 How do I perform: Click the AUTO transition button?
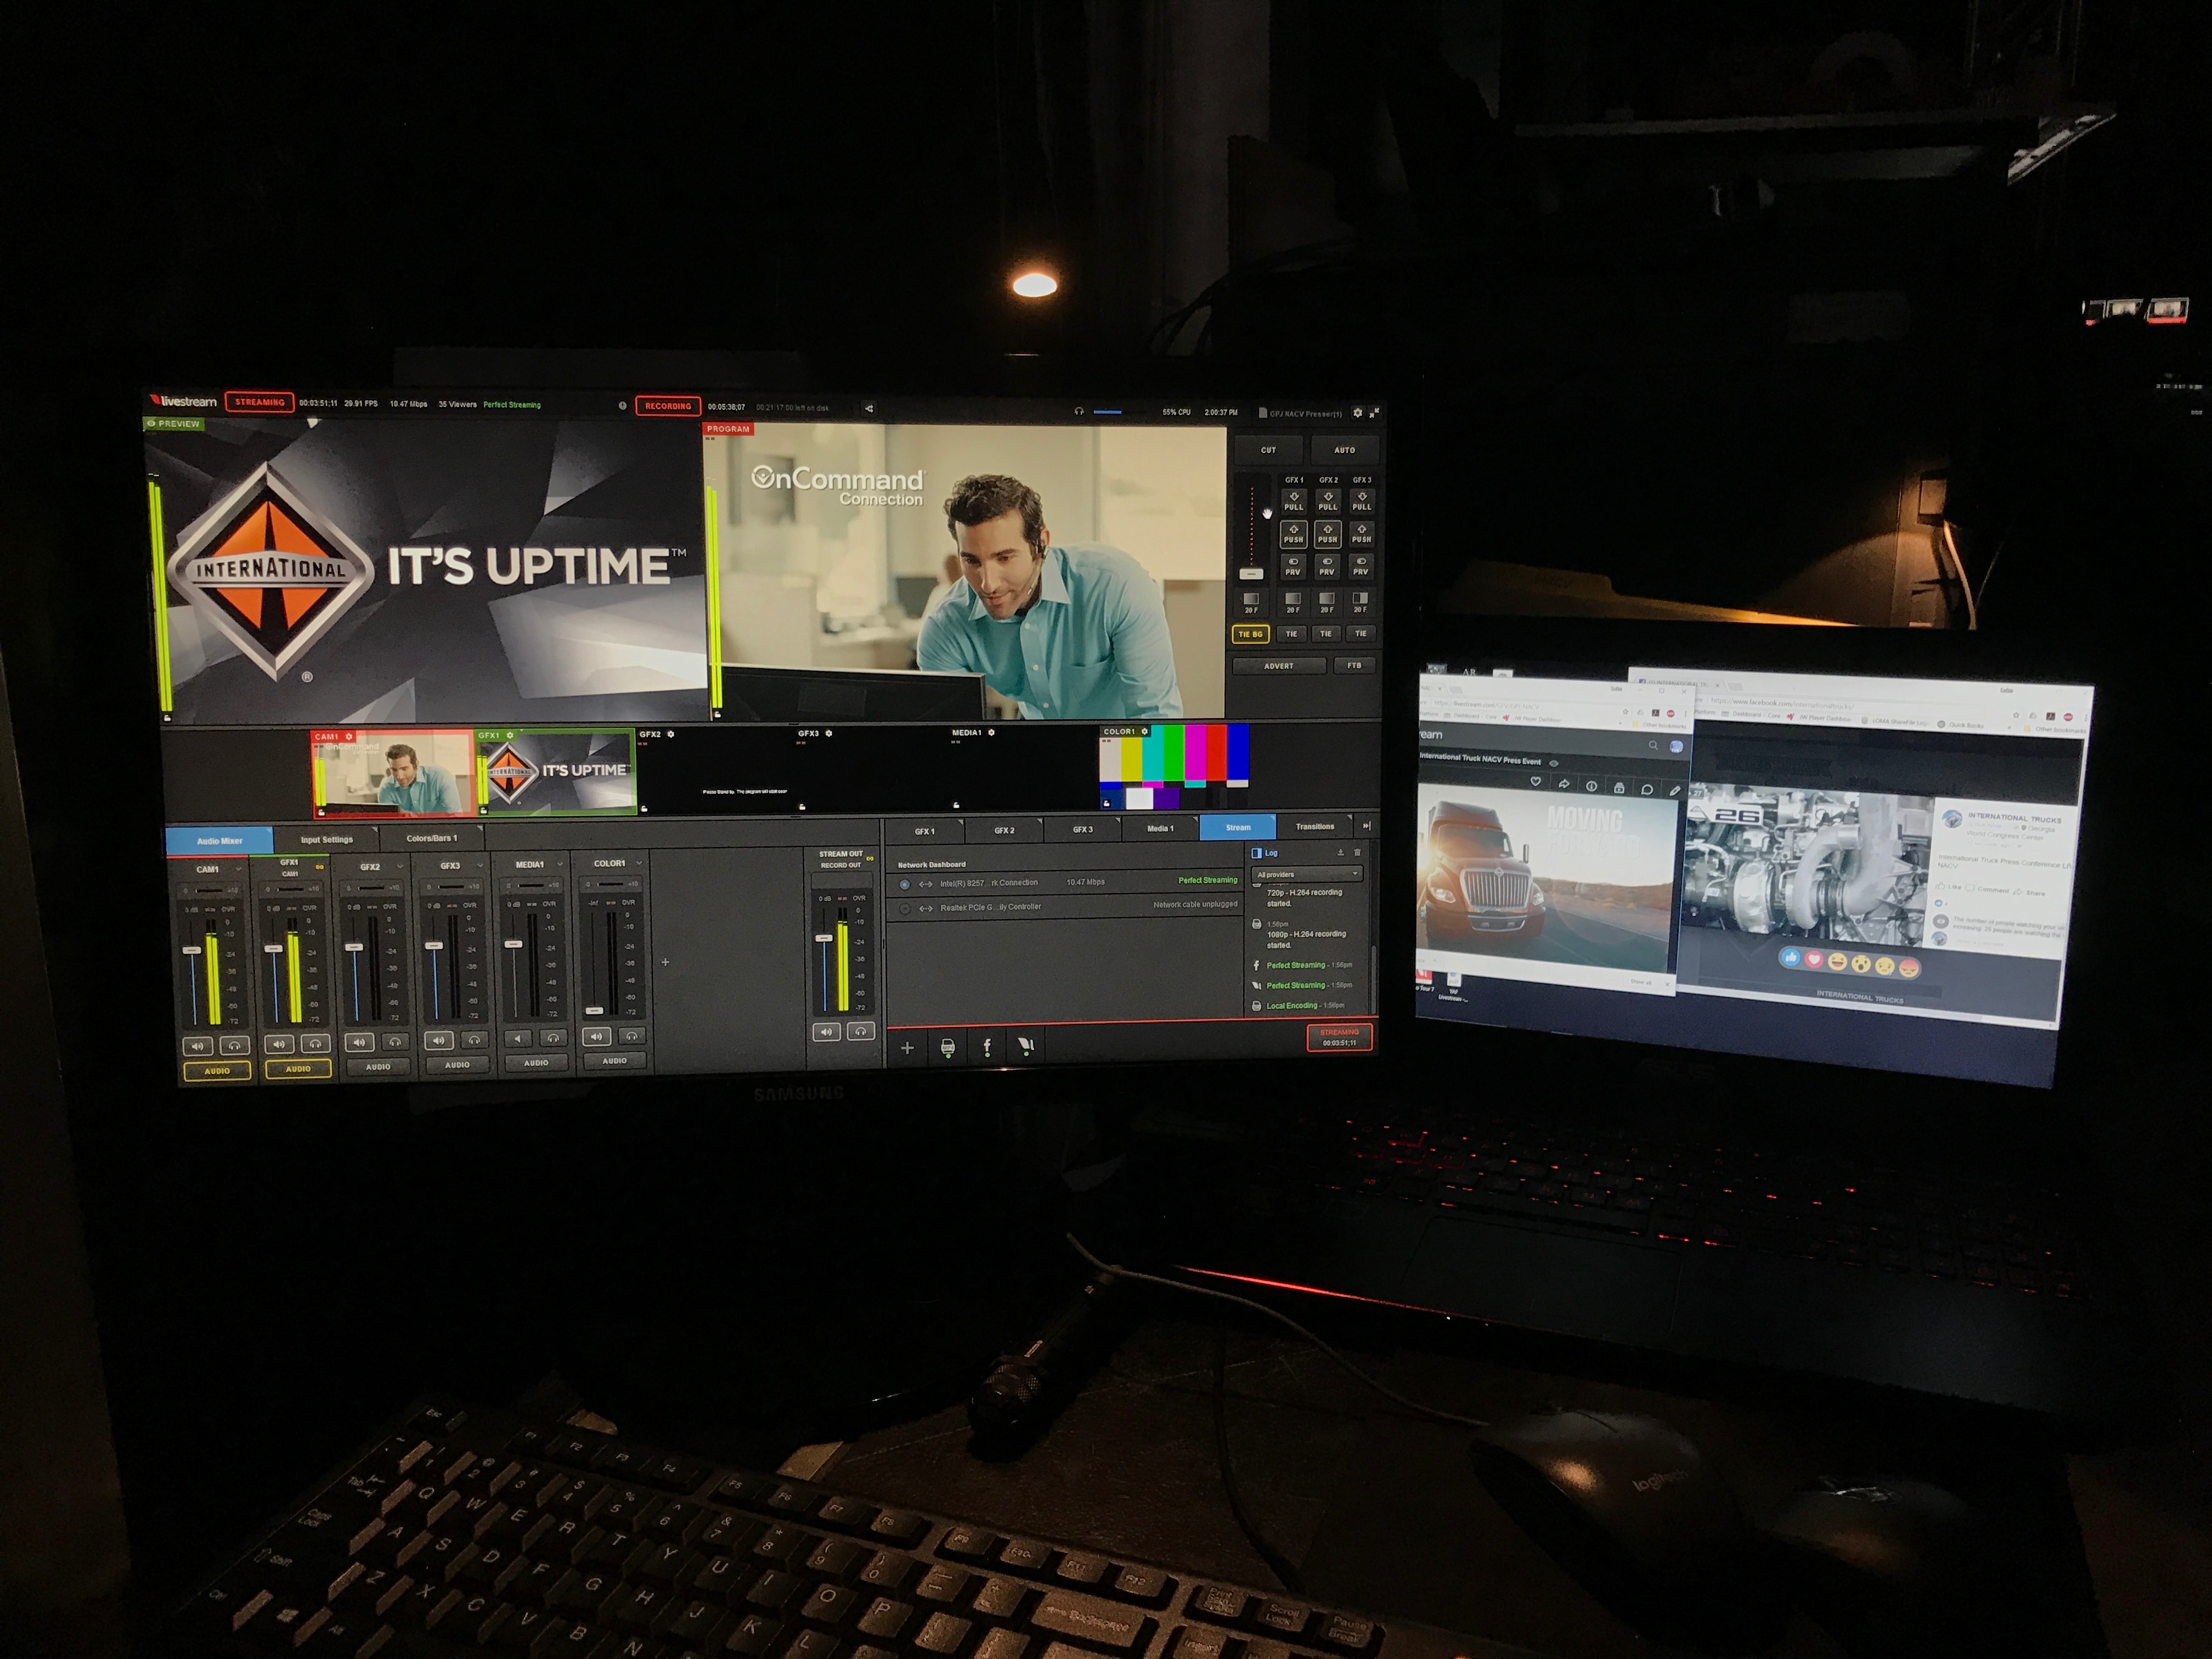(x=1344, y=450)
